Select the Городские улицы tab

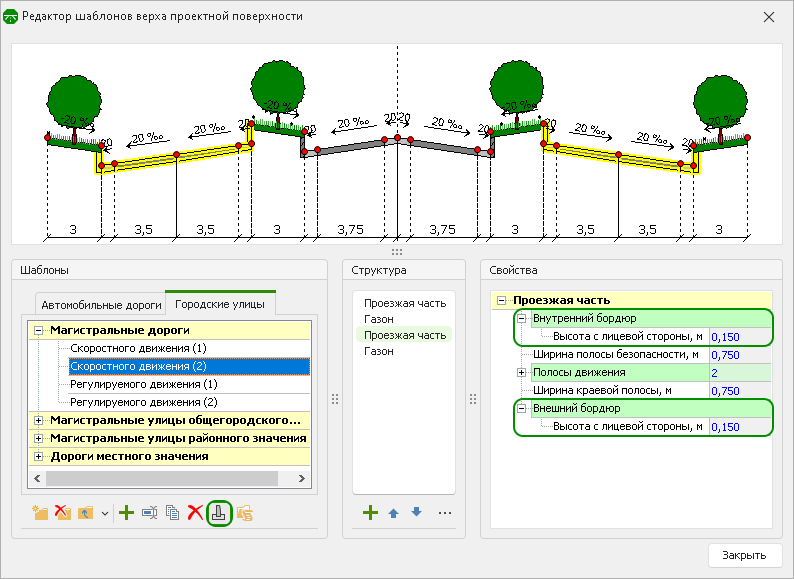pyautogui.click(x=220, y=304)
